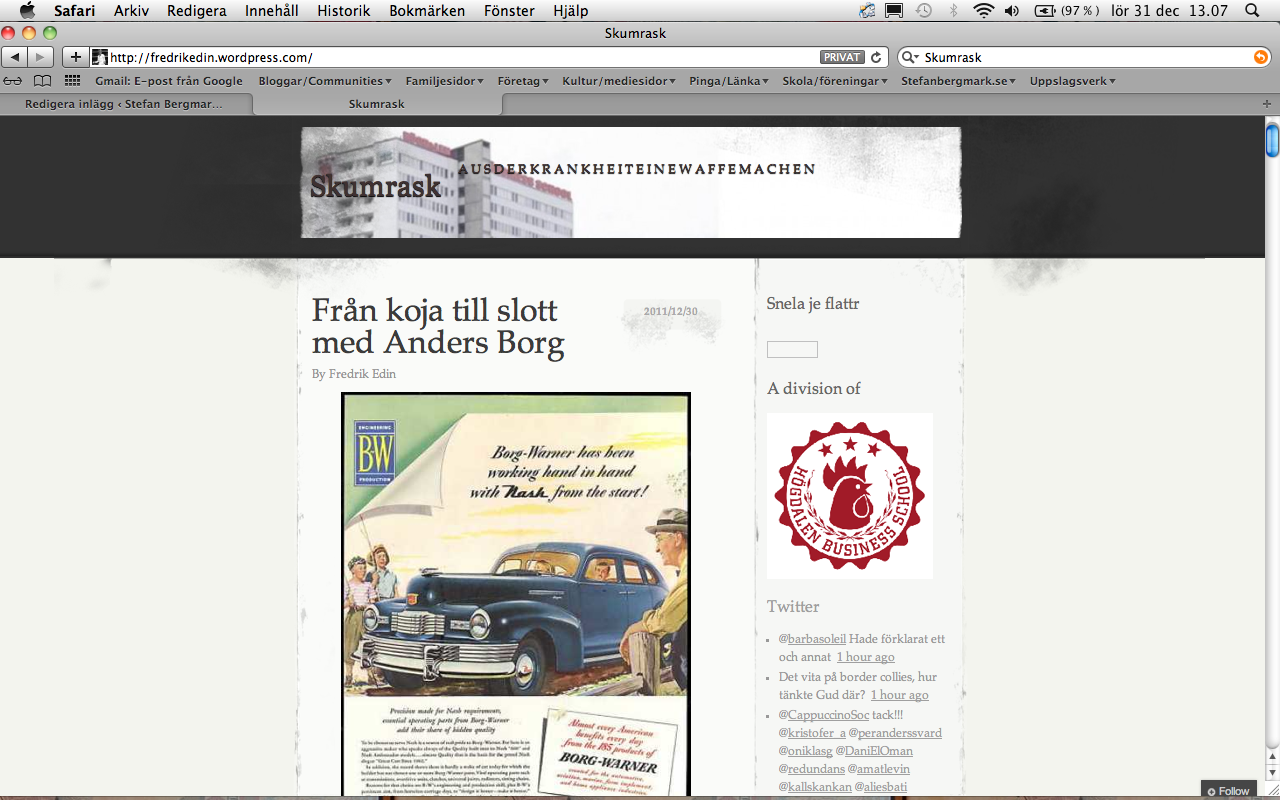Click the orange SnapBack icon in search field
Viewport: 1280px width, 800px height.
pos(1261,57)
